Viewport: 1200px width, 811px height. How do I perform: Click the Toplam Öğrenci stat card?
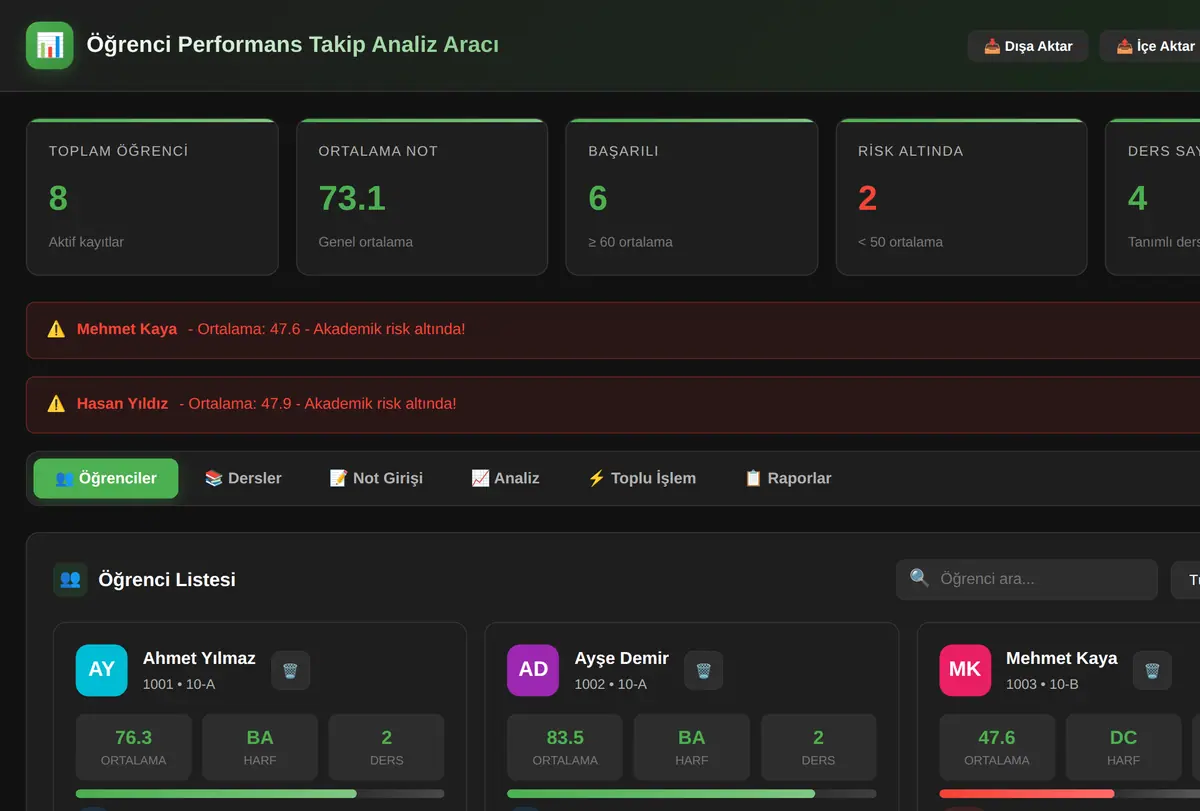click(152, 197)
